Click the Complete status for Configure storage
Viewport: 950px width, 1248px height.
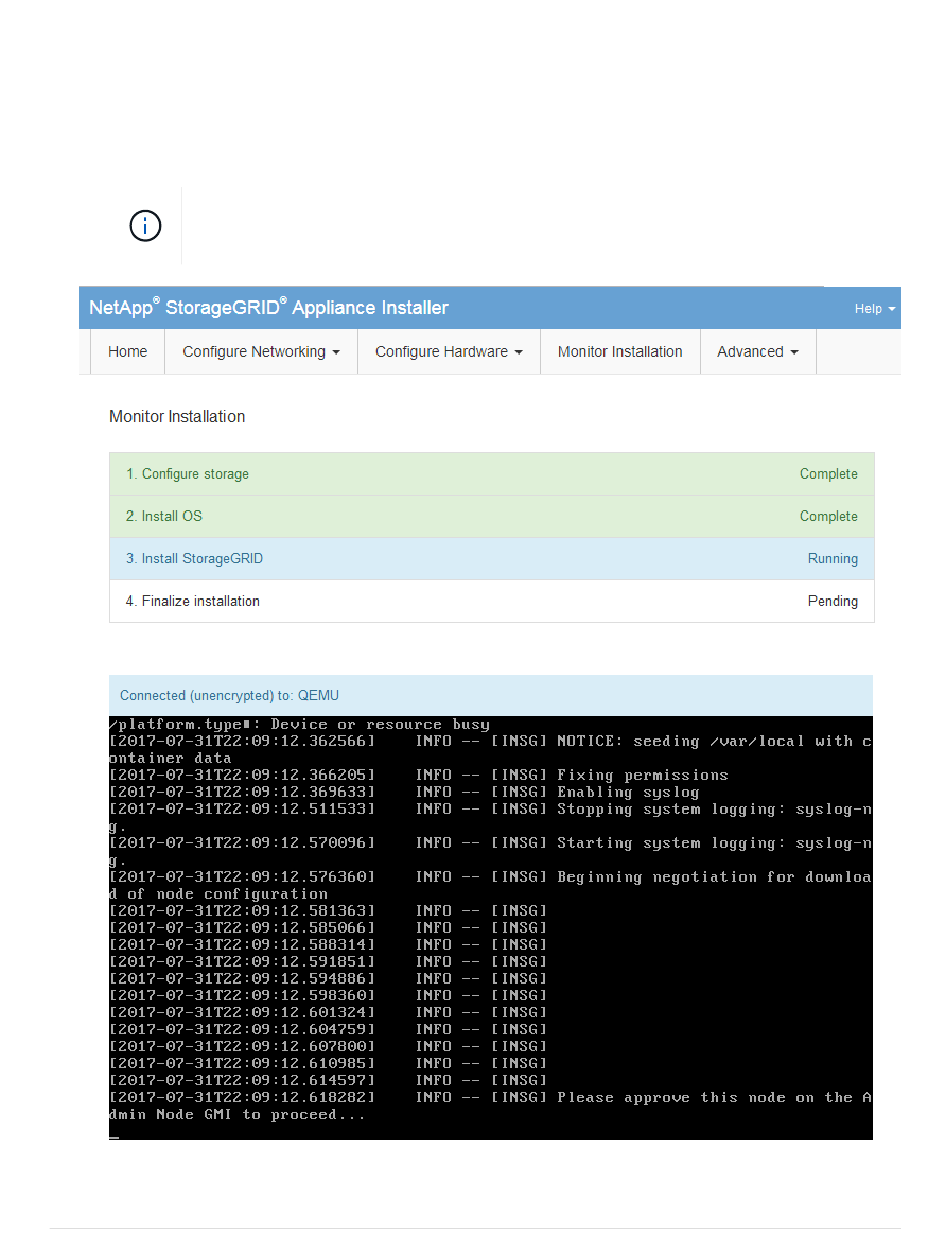click(x=829, y=474)
